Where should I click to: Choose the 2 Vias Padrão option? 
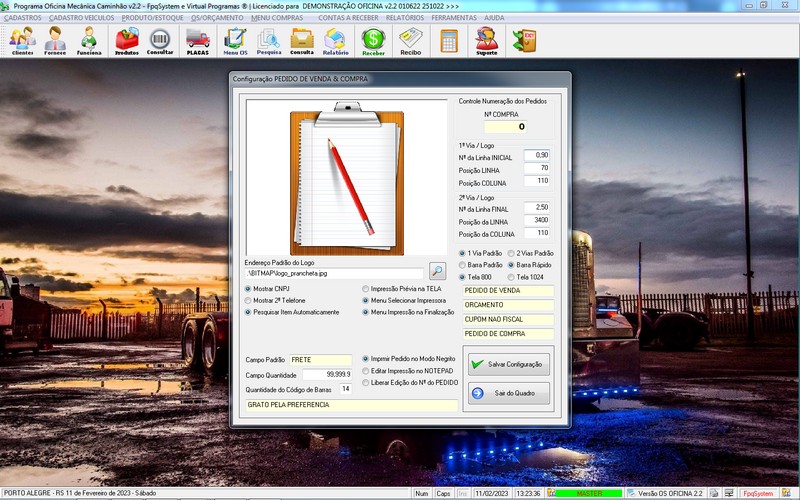511,253
